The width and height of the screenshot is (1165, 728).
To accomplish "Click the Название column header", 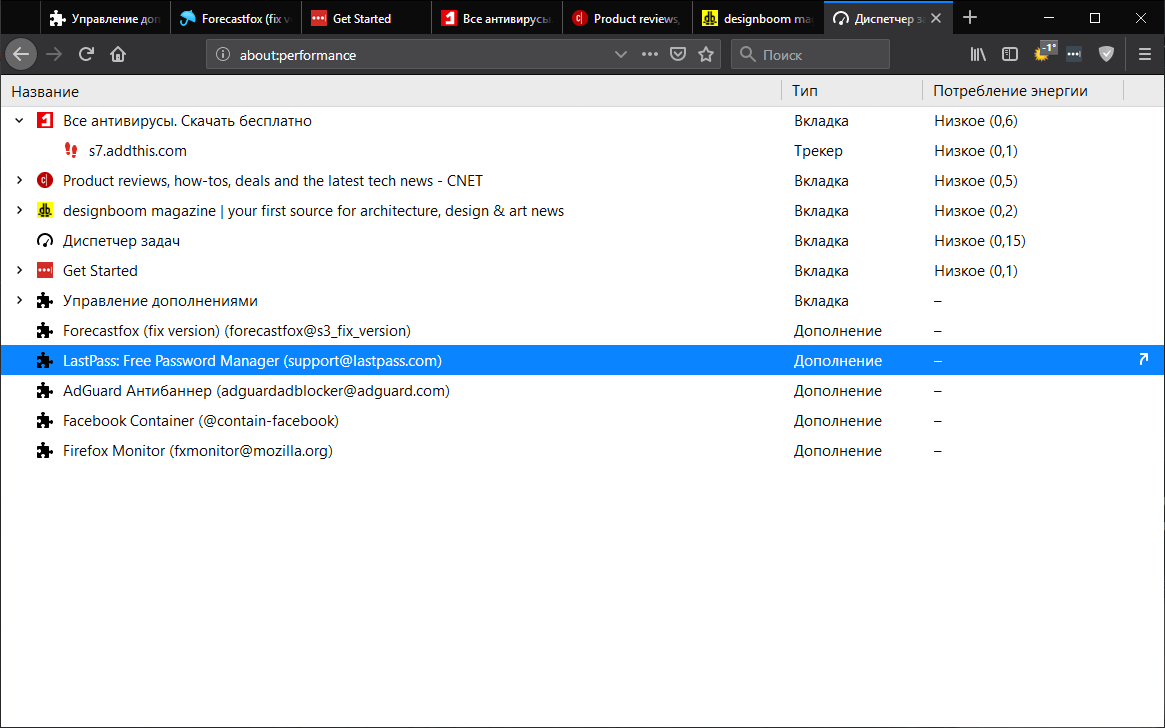I will click(x=391, y=91).
